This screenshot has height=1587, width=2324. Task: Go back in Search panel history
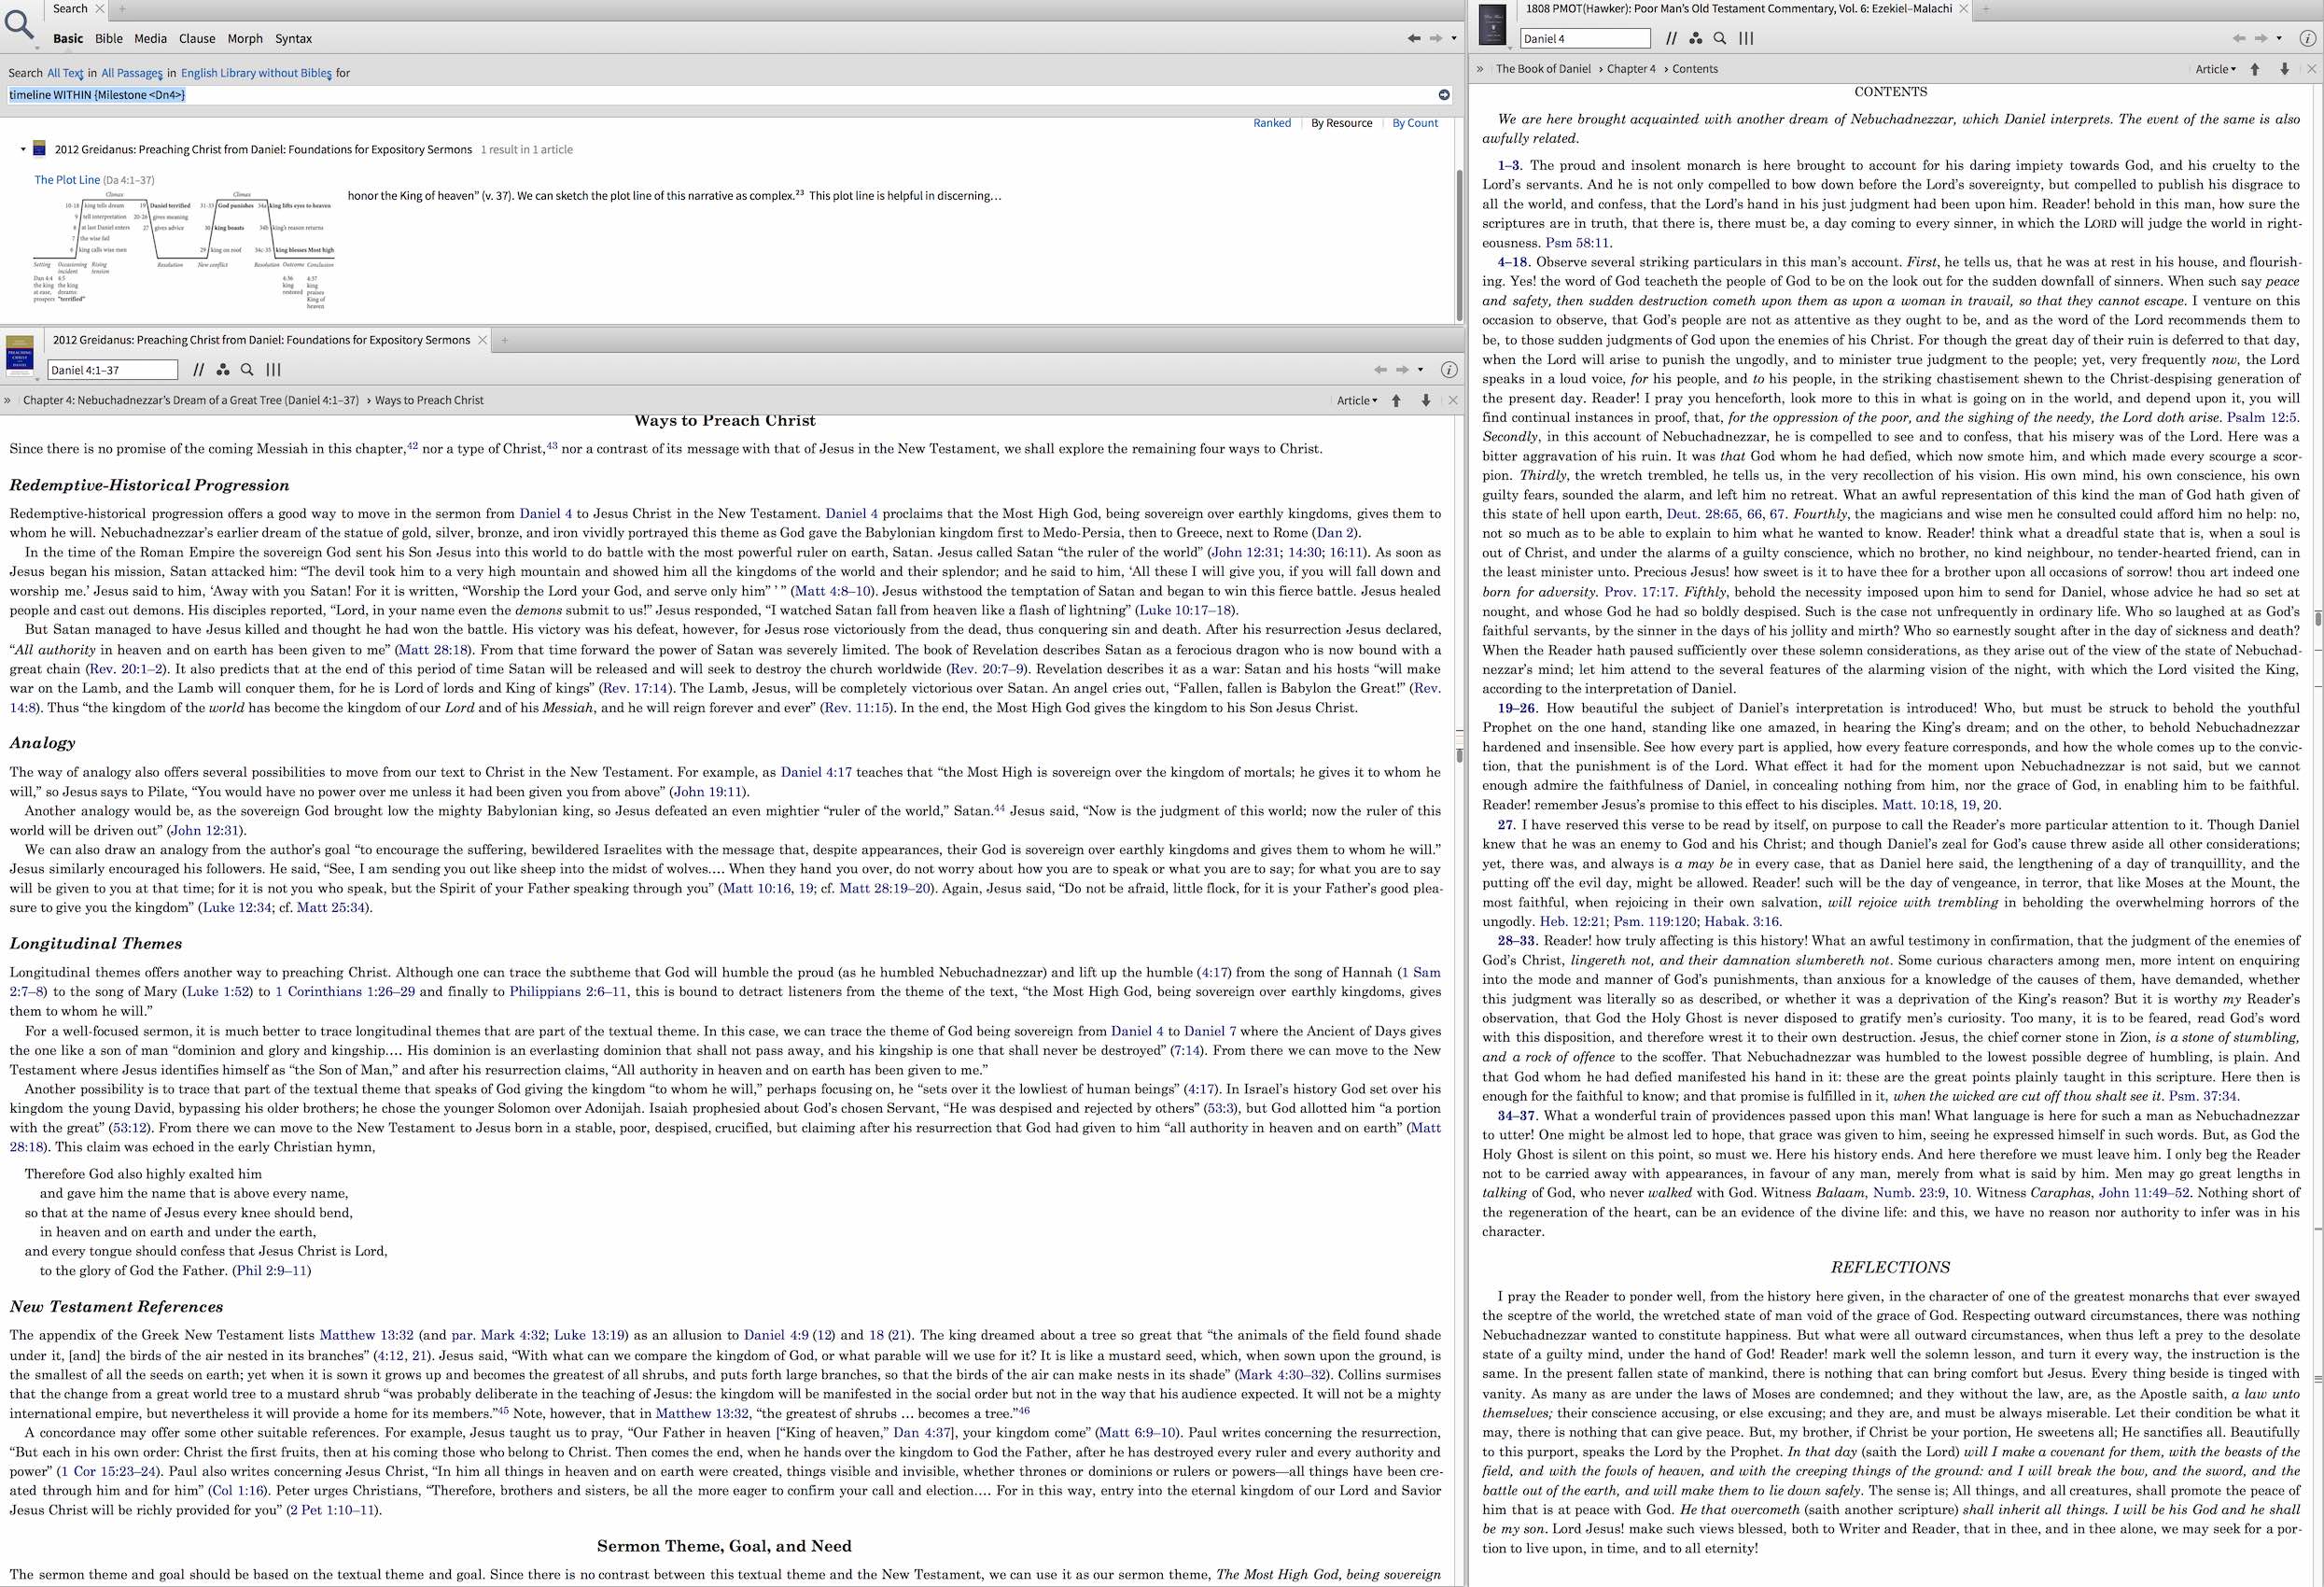[1413, 38]
